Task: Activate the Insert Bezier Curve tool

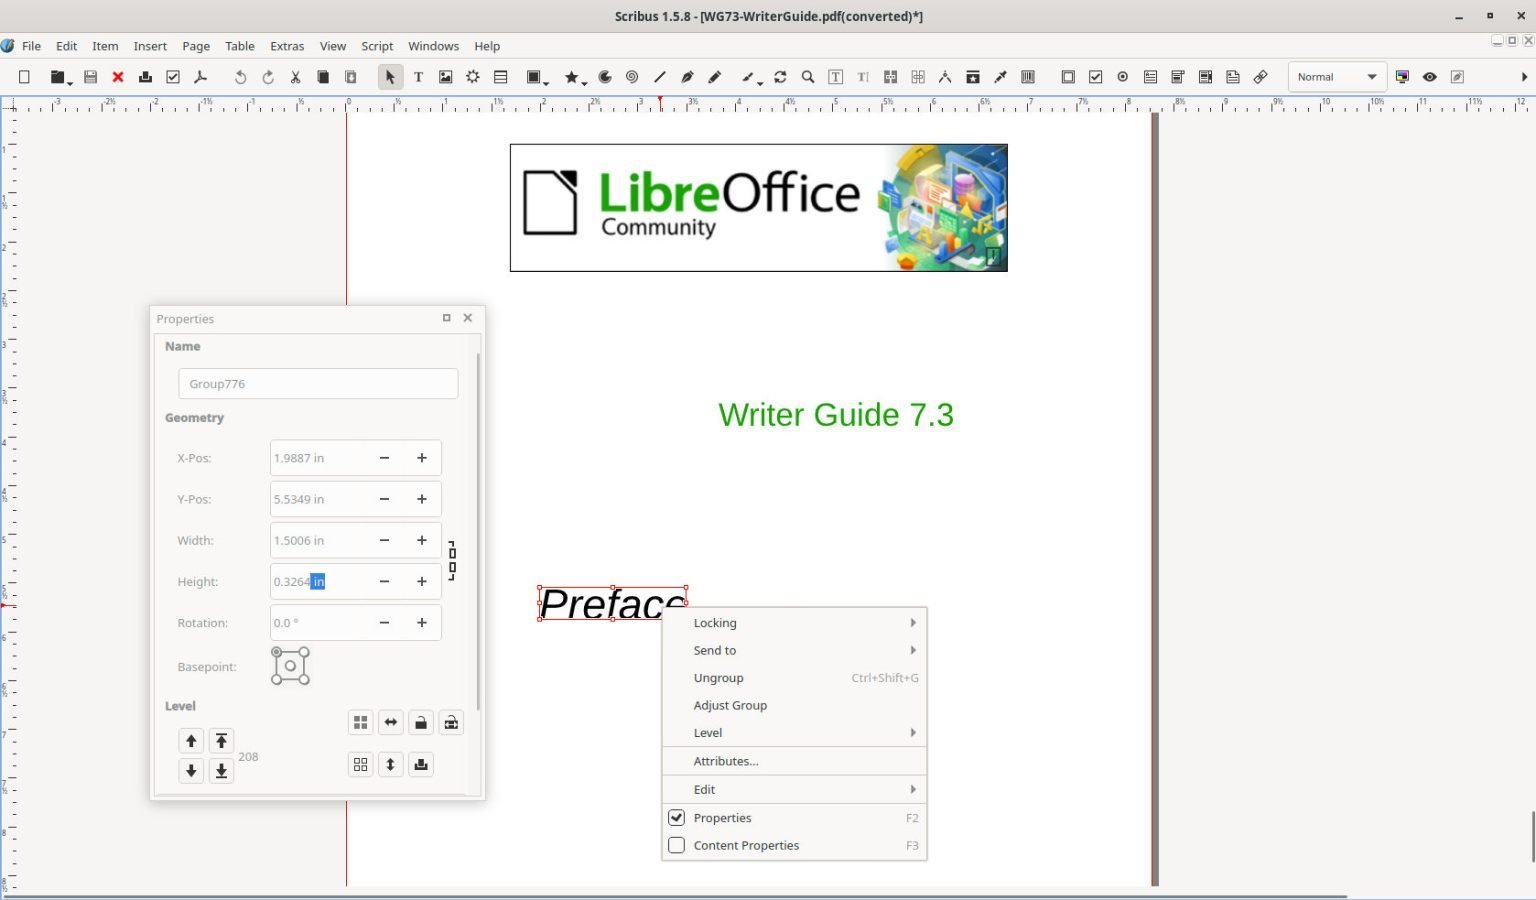Action: [x=687, y=77]
